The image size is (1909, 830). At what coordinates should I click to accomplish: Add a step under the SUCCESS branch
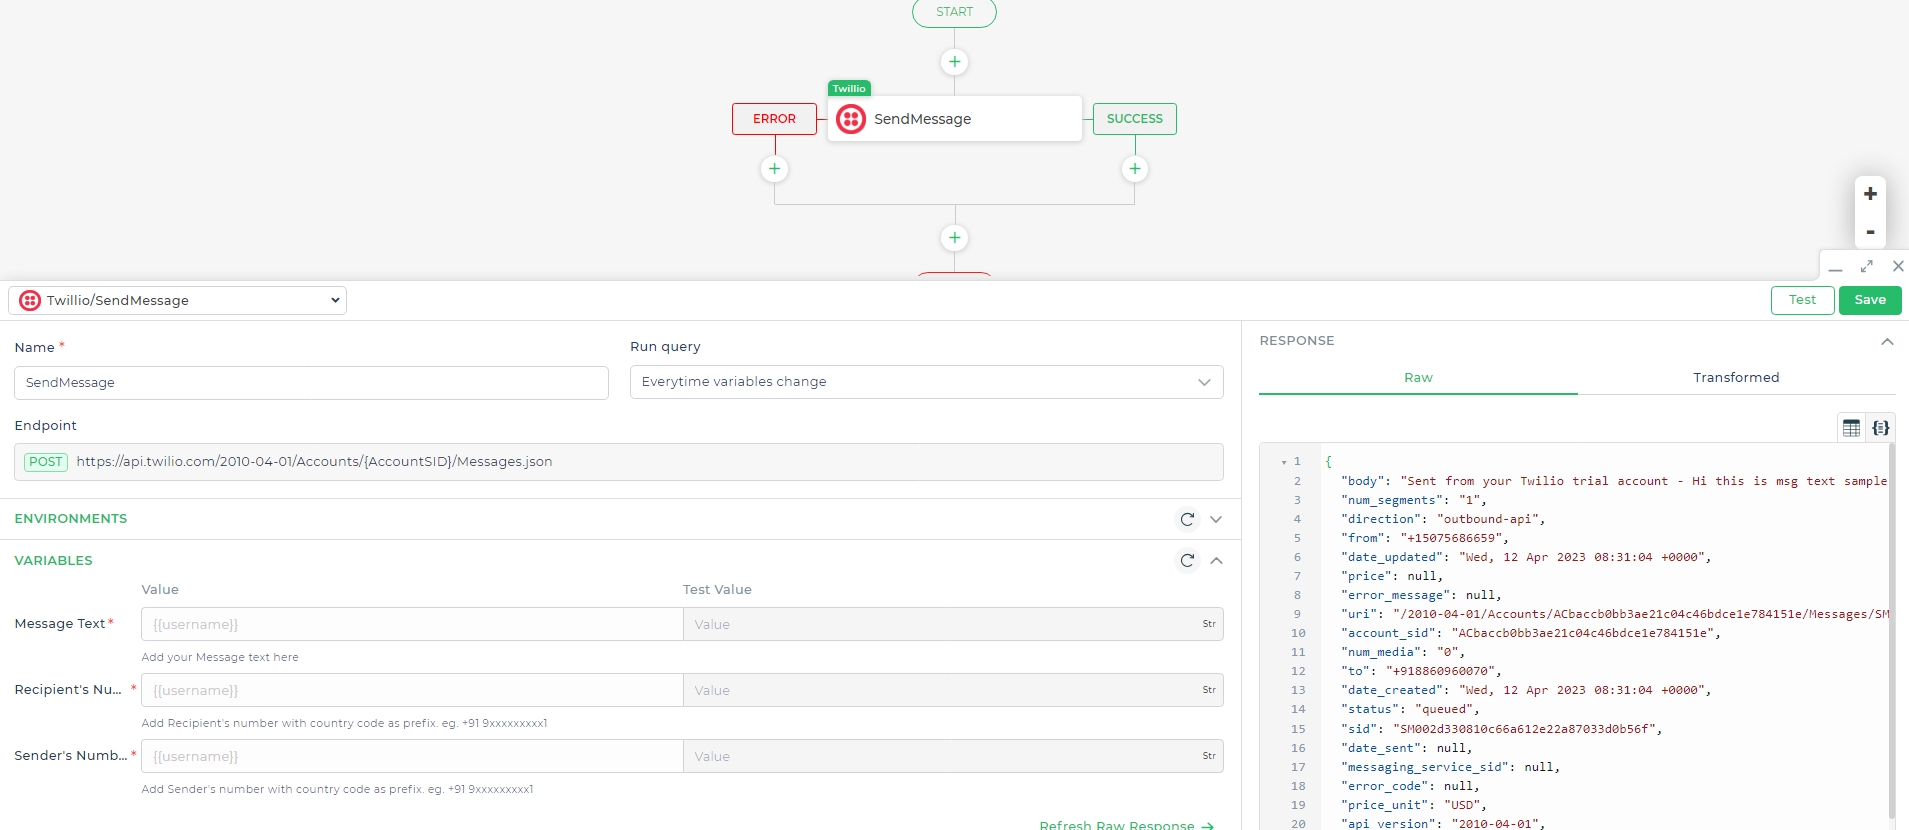click(1134, 169)
